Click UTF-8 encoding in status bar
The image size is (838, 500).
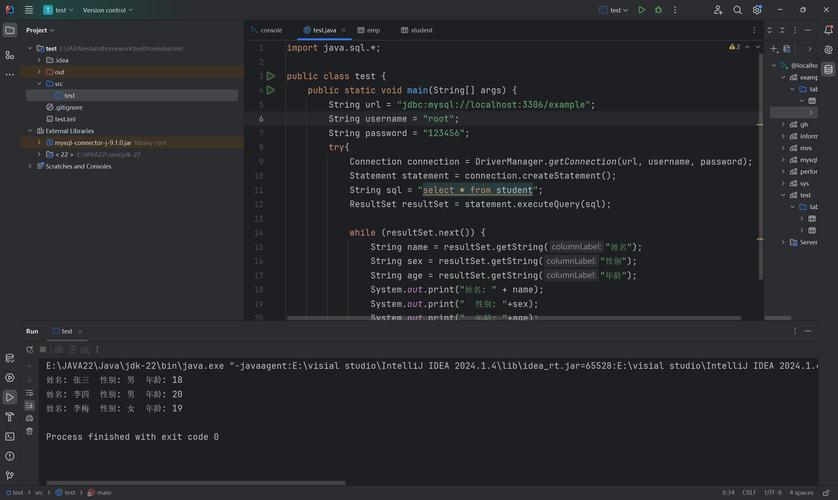pos(773,492)
